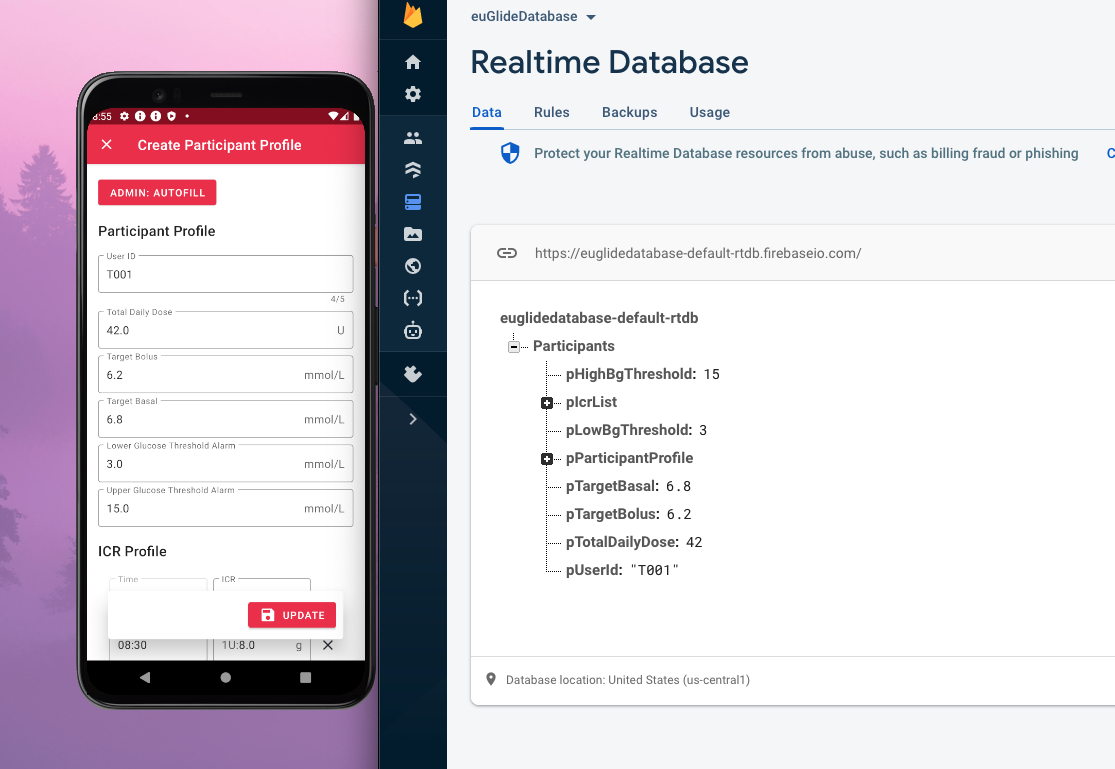Tap the ADMIN: AUTOFILL button

157,193
